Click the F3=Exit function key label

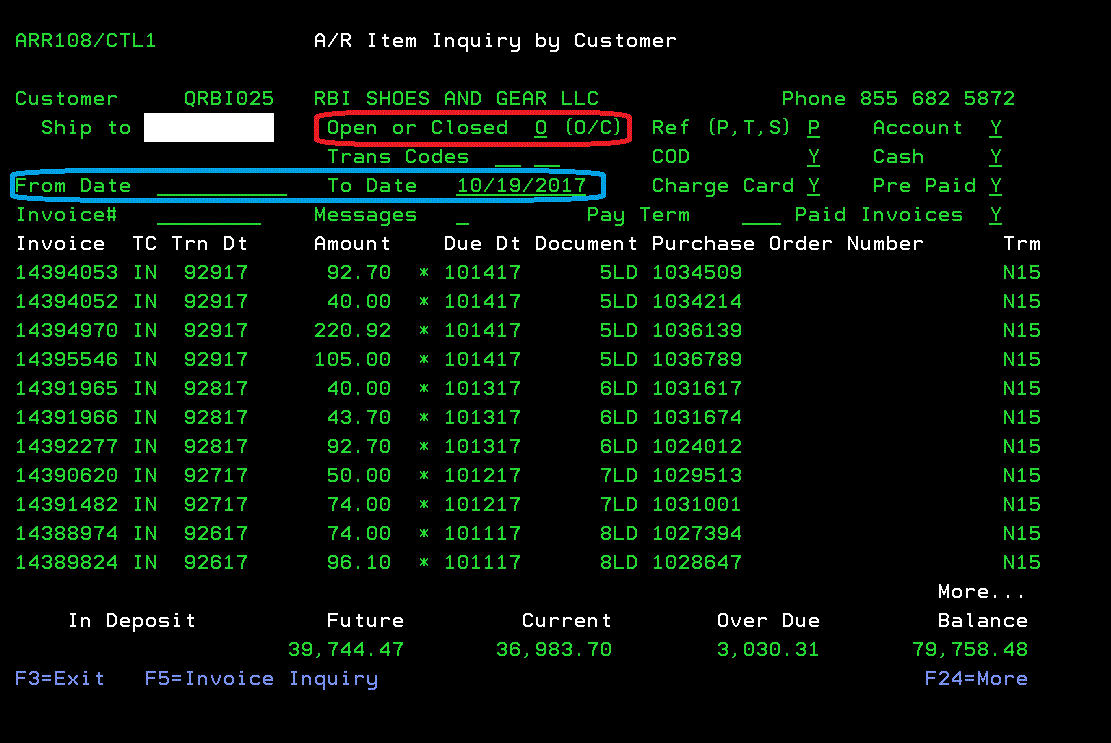click(x=59, y=679)
